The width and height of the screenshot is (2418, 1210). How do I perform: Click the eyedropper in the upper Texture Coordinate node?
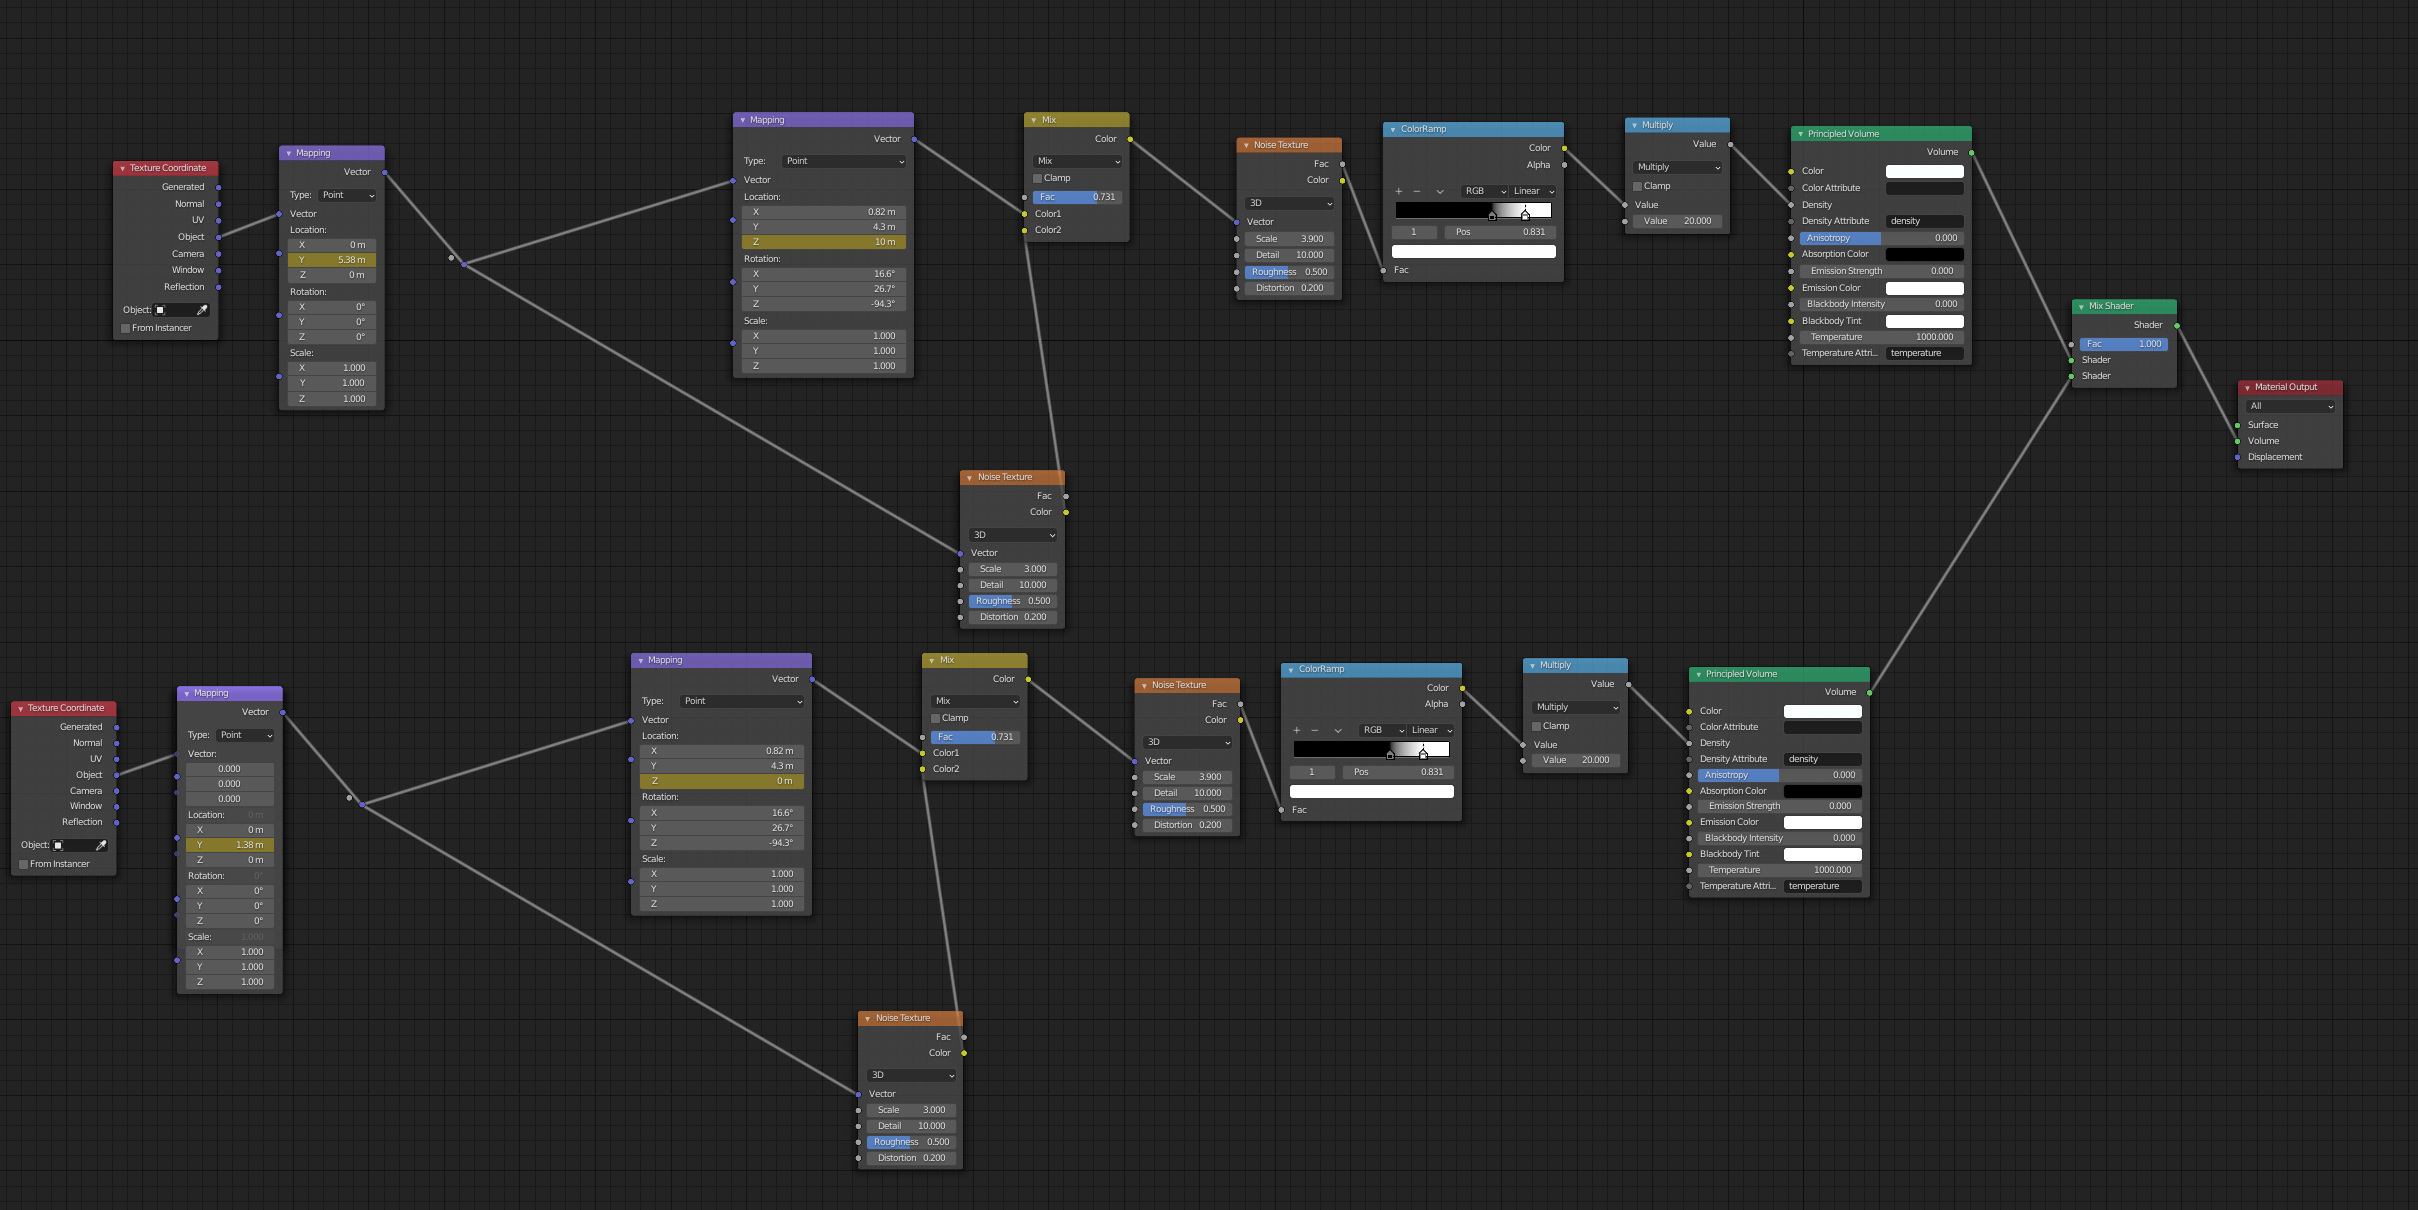click(x=202, y=310)
